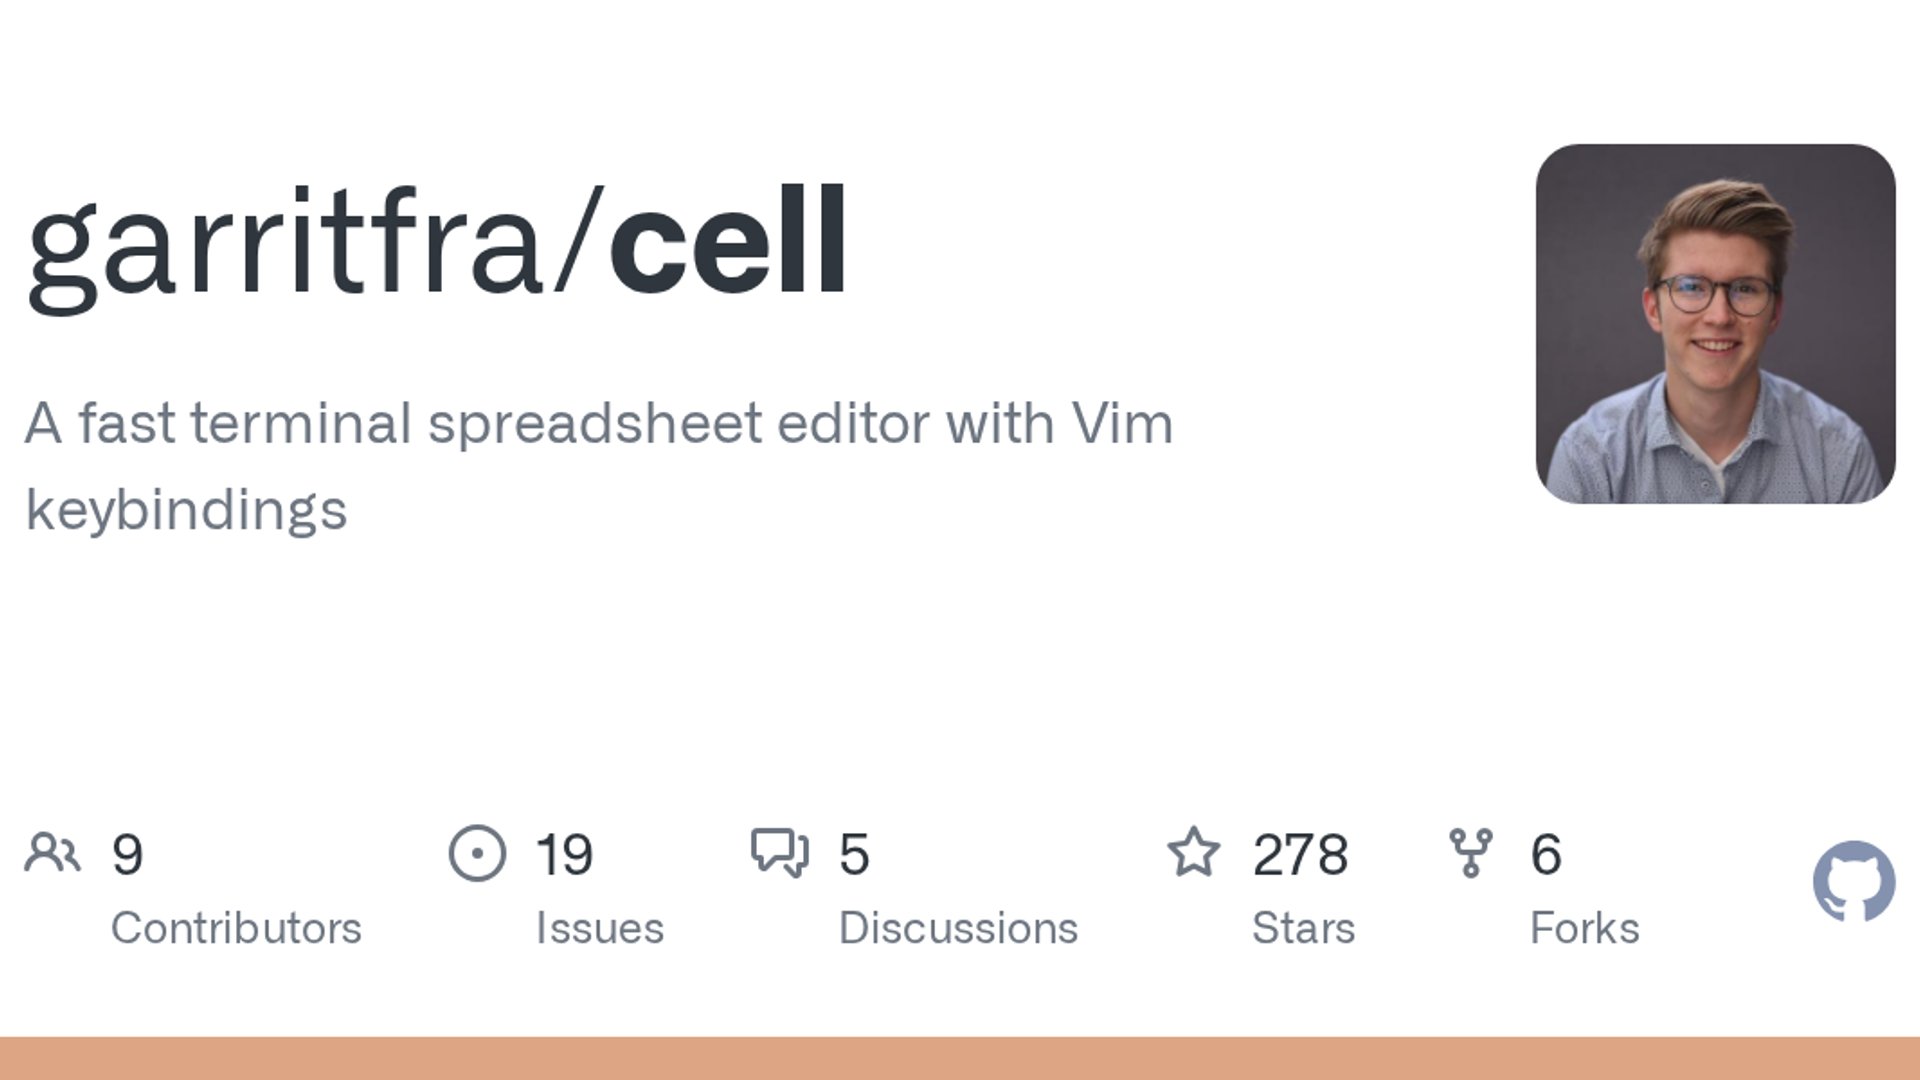
Task: Open the owner's profile avatar photo
Action: (1715, 324)
